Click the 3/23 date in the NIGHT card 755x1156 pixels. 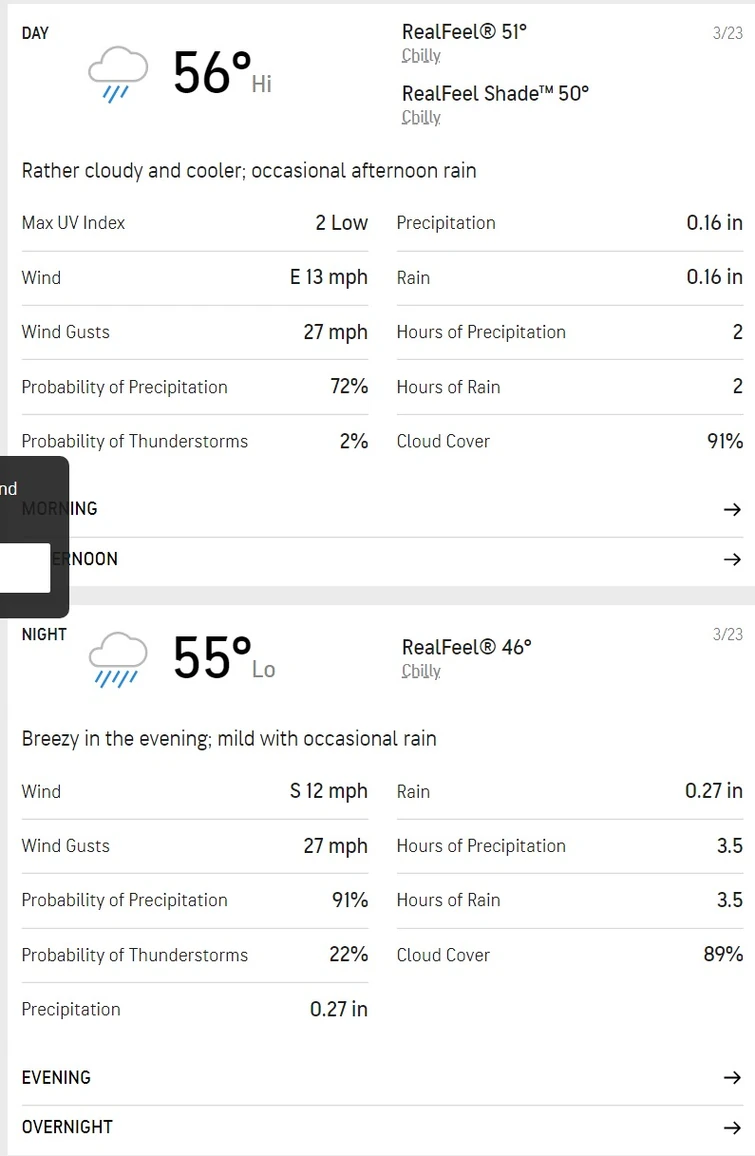tap(727, 635)
